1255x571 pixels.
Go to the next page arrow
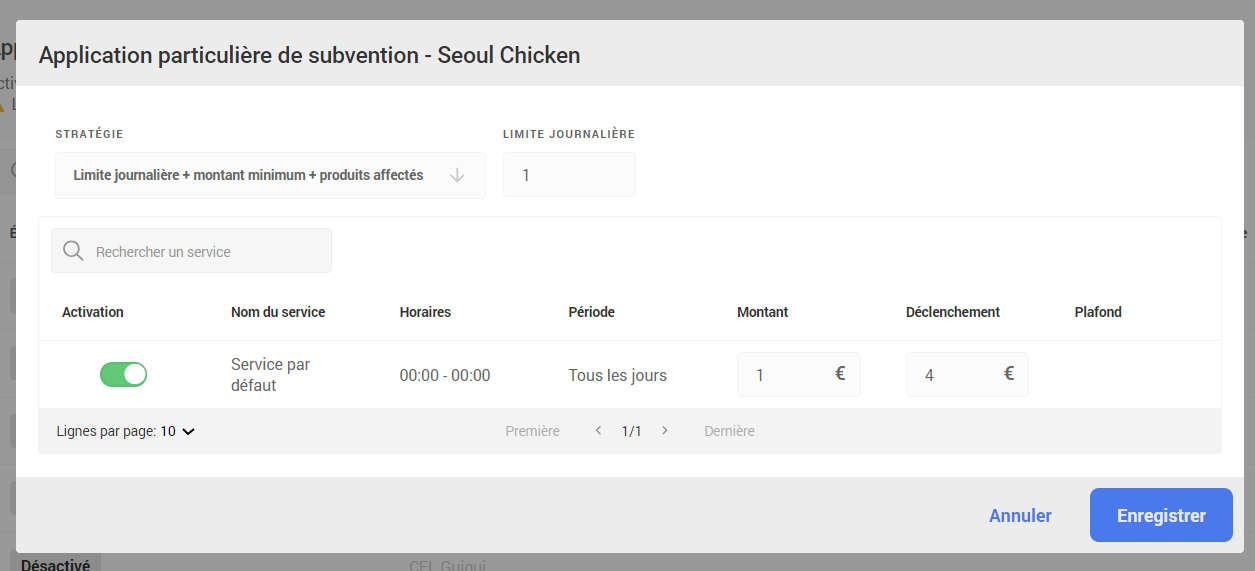tap(665, 431)
